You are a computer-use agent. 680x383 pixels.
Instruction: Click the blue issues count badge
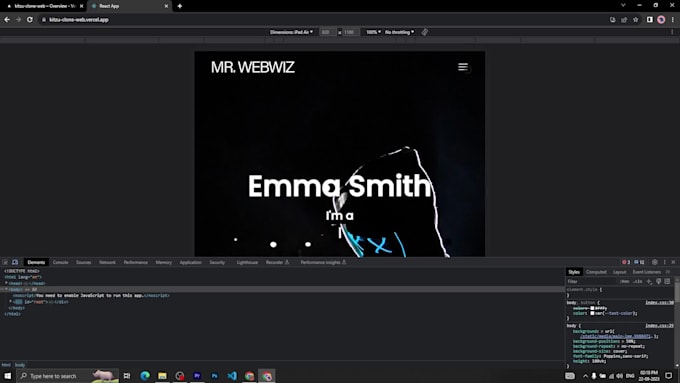(639, 262)
